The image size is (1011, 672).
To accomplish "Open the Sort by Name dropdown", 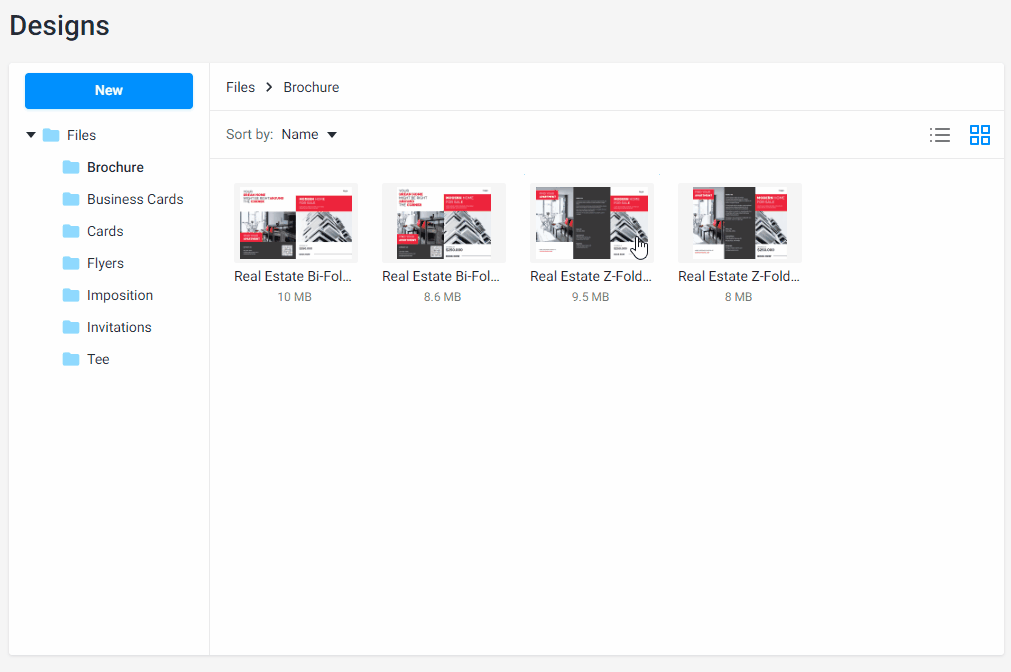I will (309, 135).
